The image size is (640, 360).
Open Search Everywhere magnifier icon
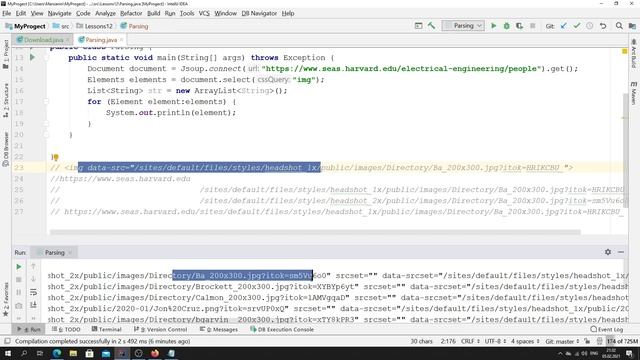click(x=619, y=26)
